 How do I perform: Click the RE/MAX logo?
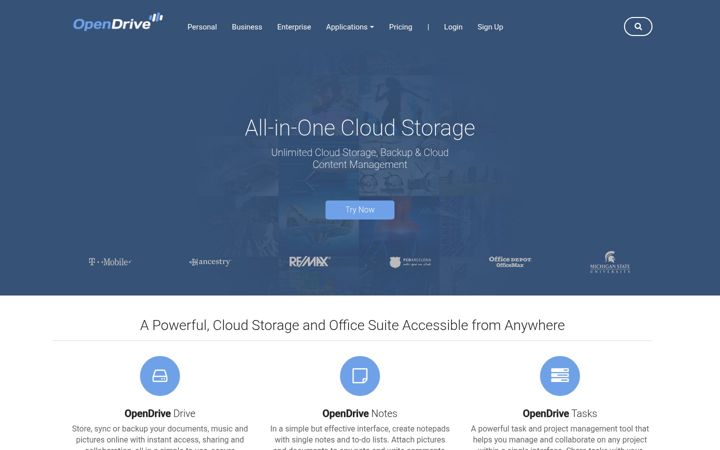309,262
